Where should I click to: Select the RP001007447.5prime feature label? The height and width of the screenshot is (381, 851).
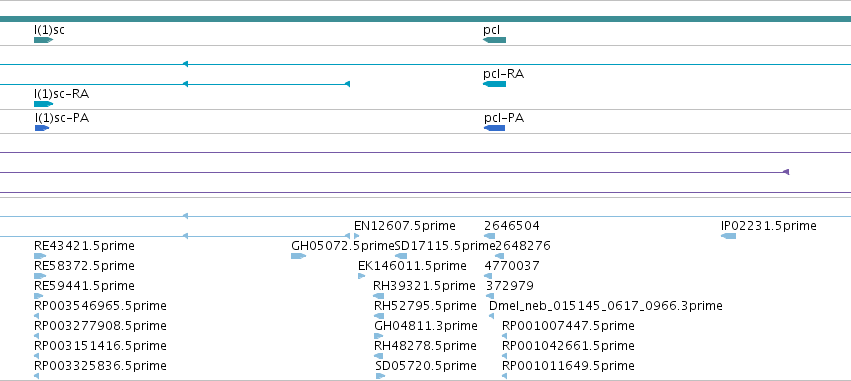click(568, 326)
